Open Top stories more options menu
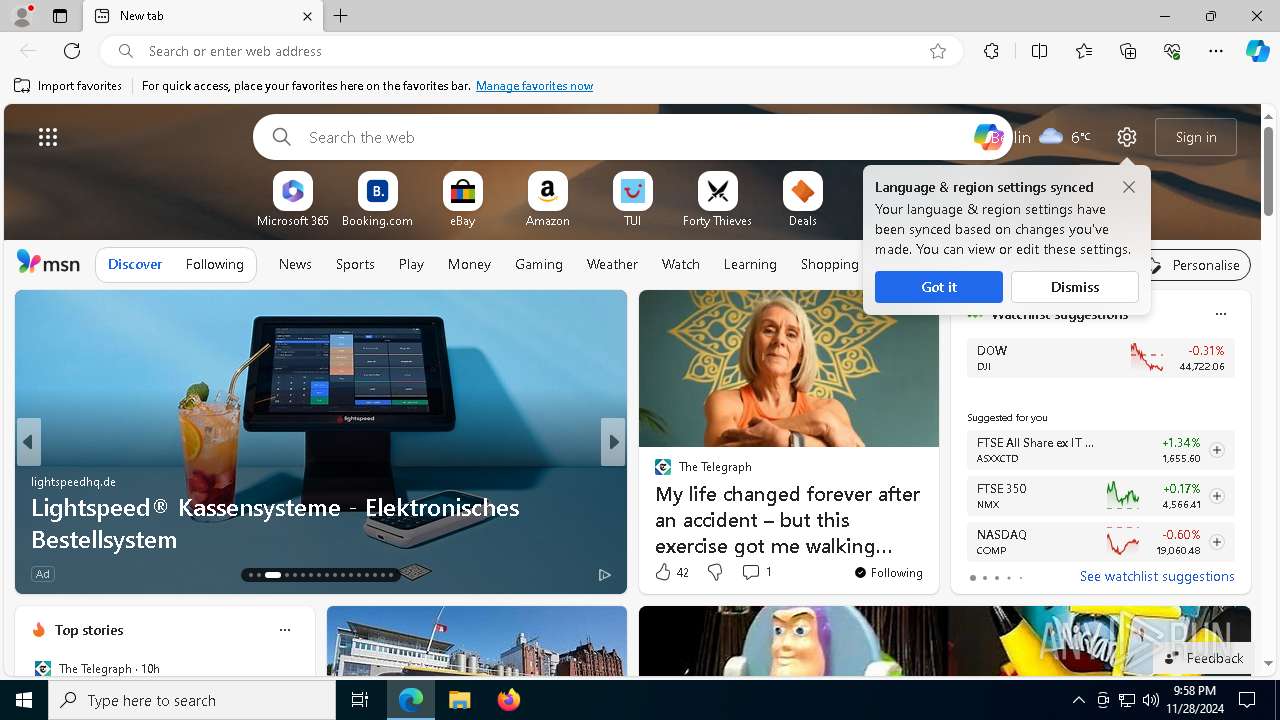 (x=285, y=630)
